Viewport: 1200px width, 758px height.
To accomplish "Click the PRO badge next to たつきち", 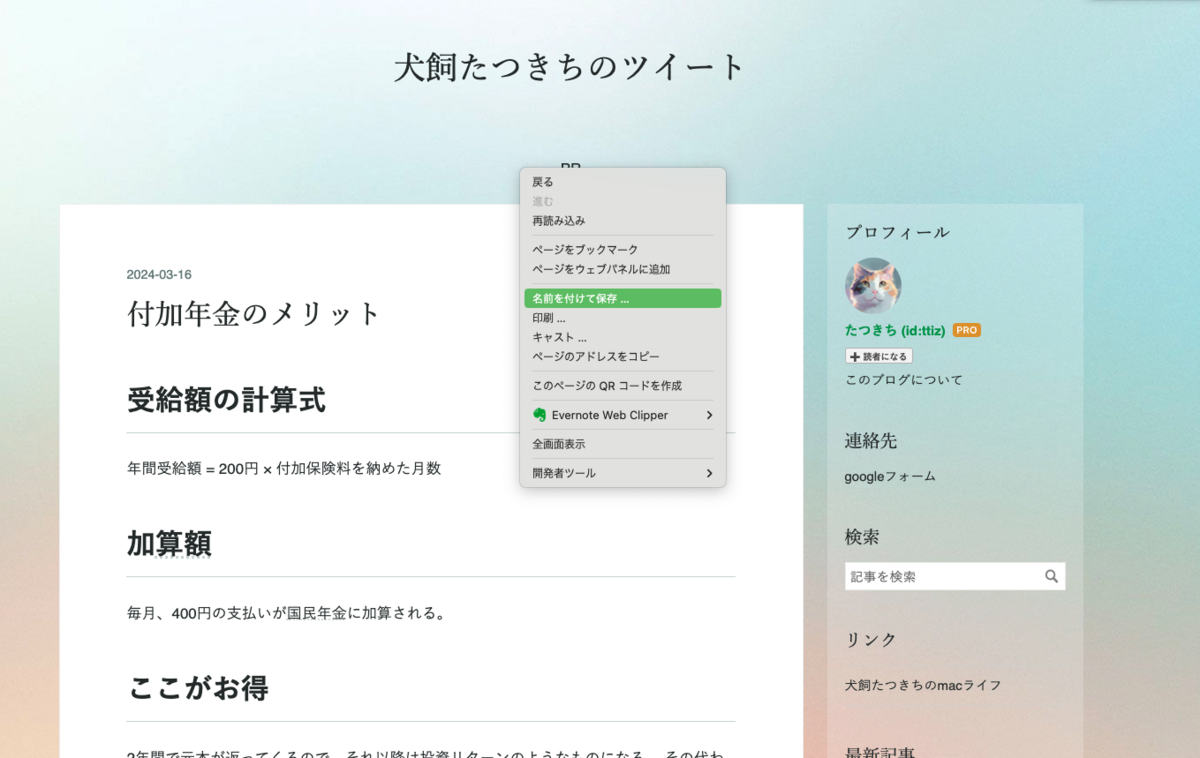I will click(x=965, y=329).
